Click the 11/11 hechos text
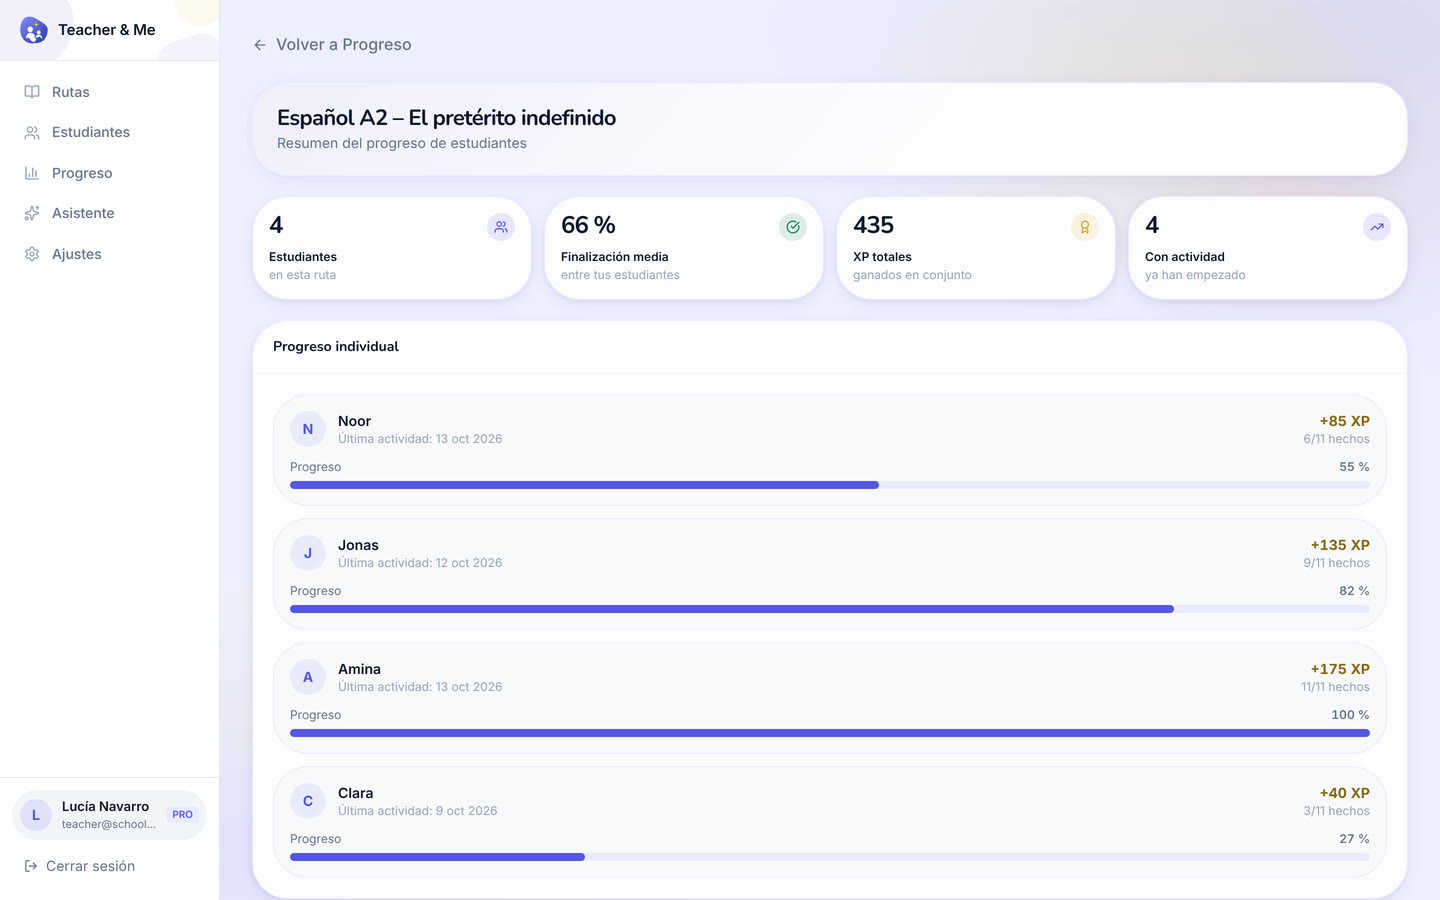 (1335, 687)
